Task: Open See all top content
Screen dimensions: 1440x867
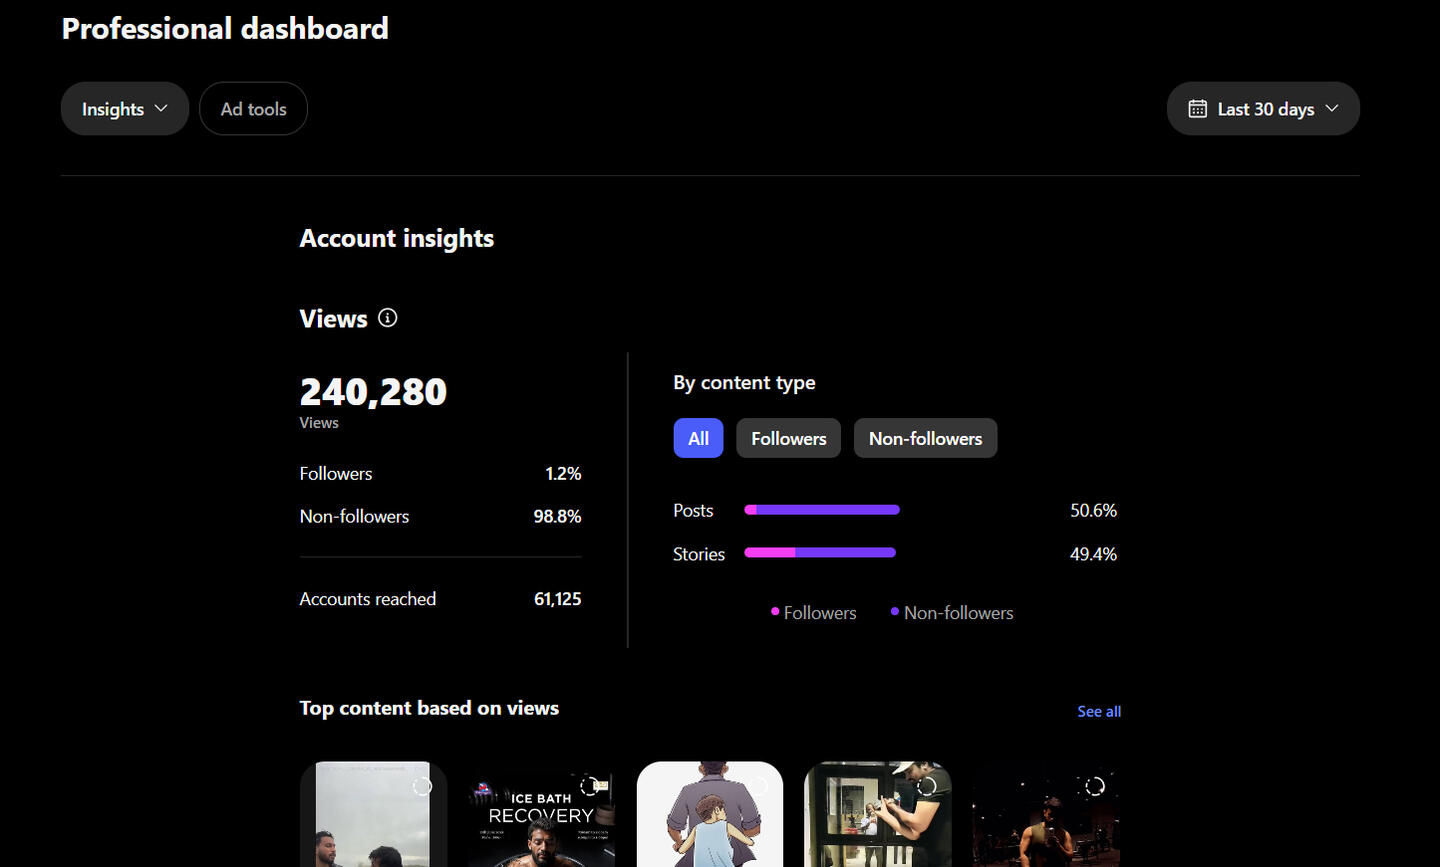Action: coord(1099,711)
